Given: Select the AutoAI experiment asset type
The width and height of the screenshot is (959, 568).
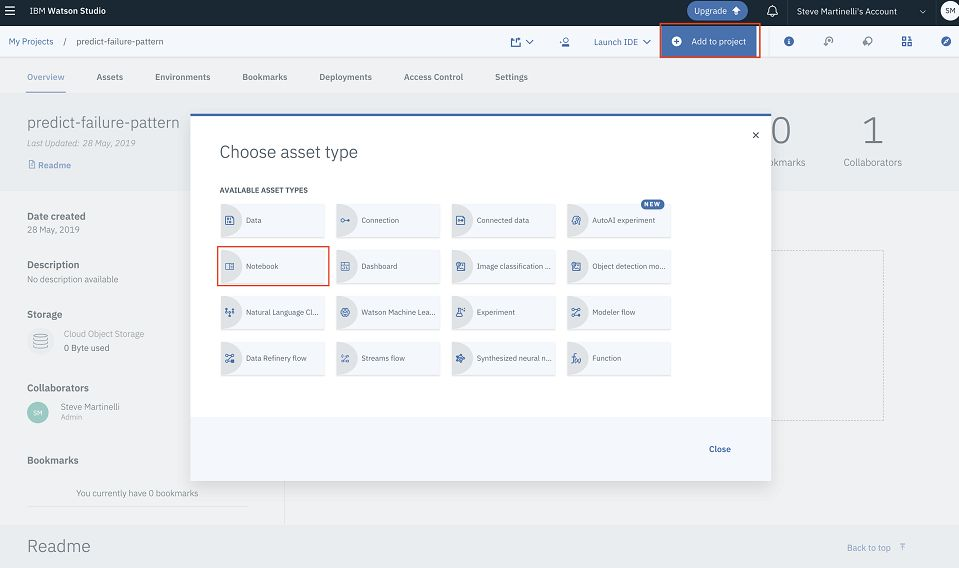Looking at the screenshot, I should [619, 221].
